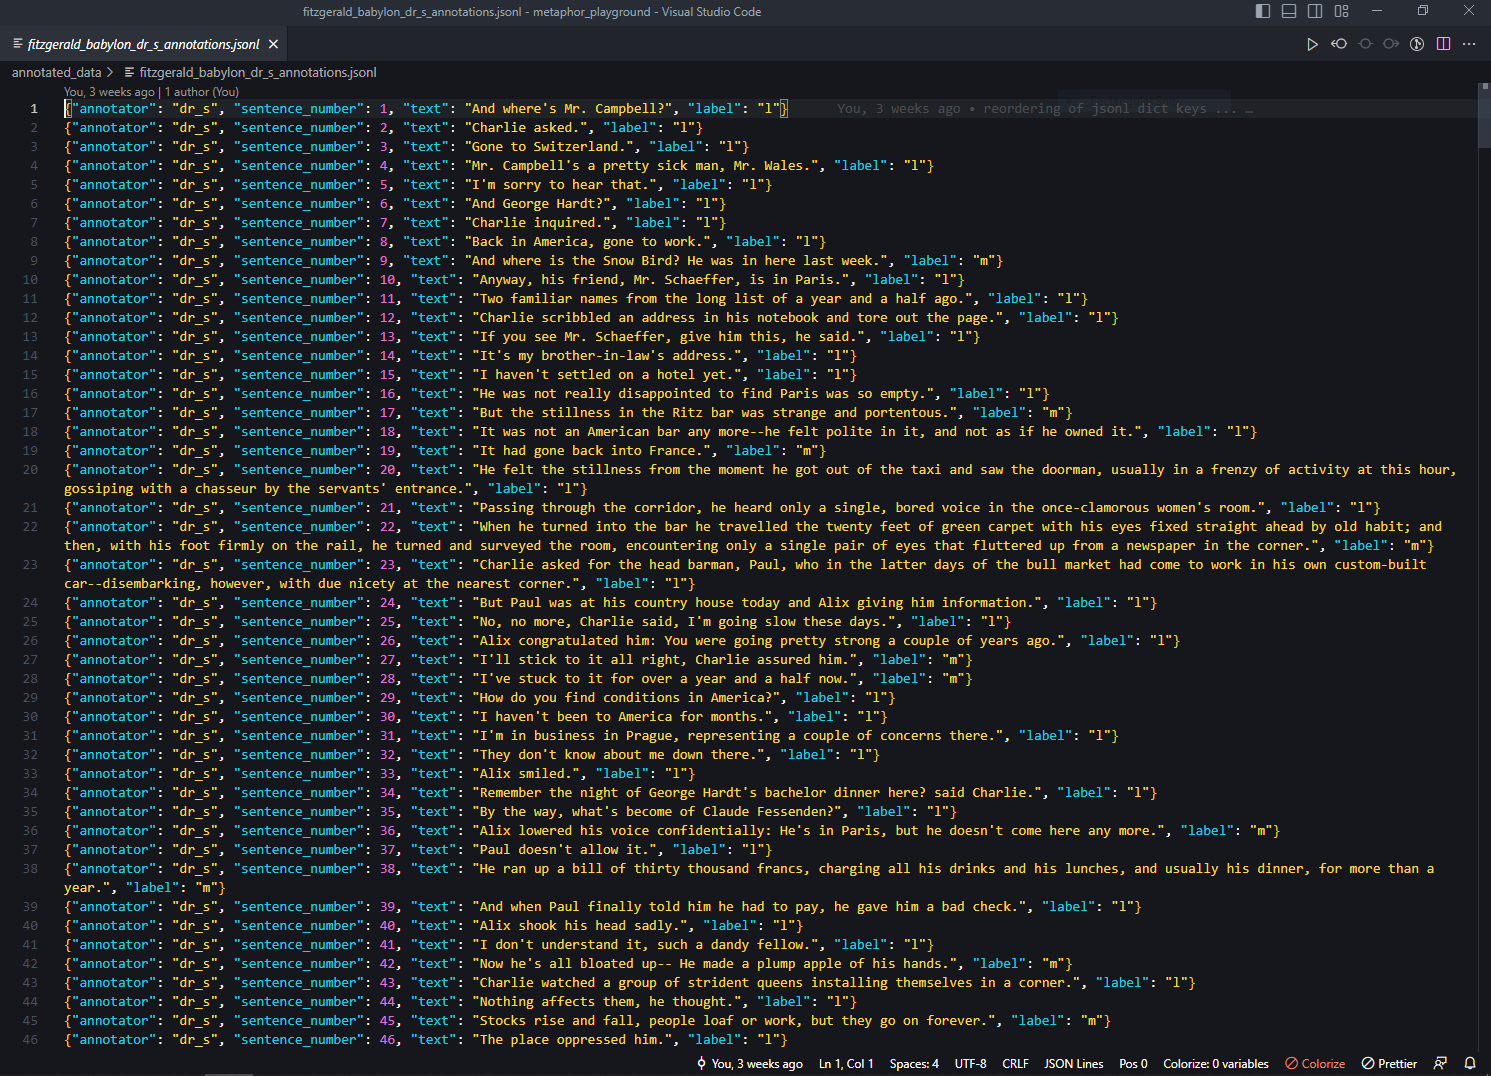Click line number 20 in the gutter

click(30, 470)
